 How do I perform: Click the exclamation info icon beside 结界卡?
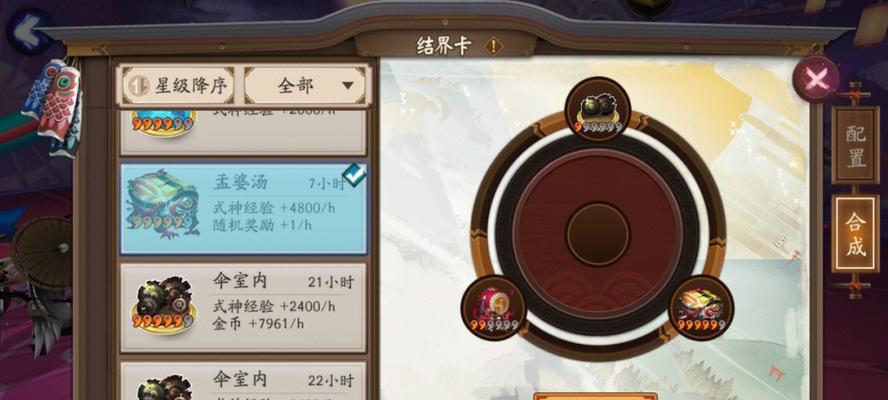point(493,46)
